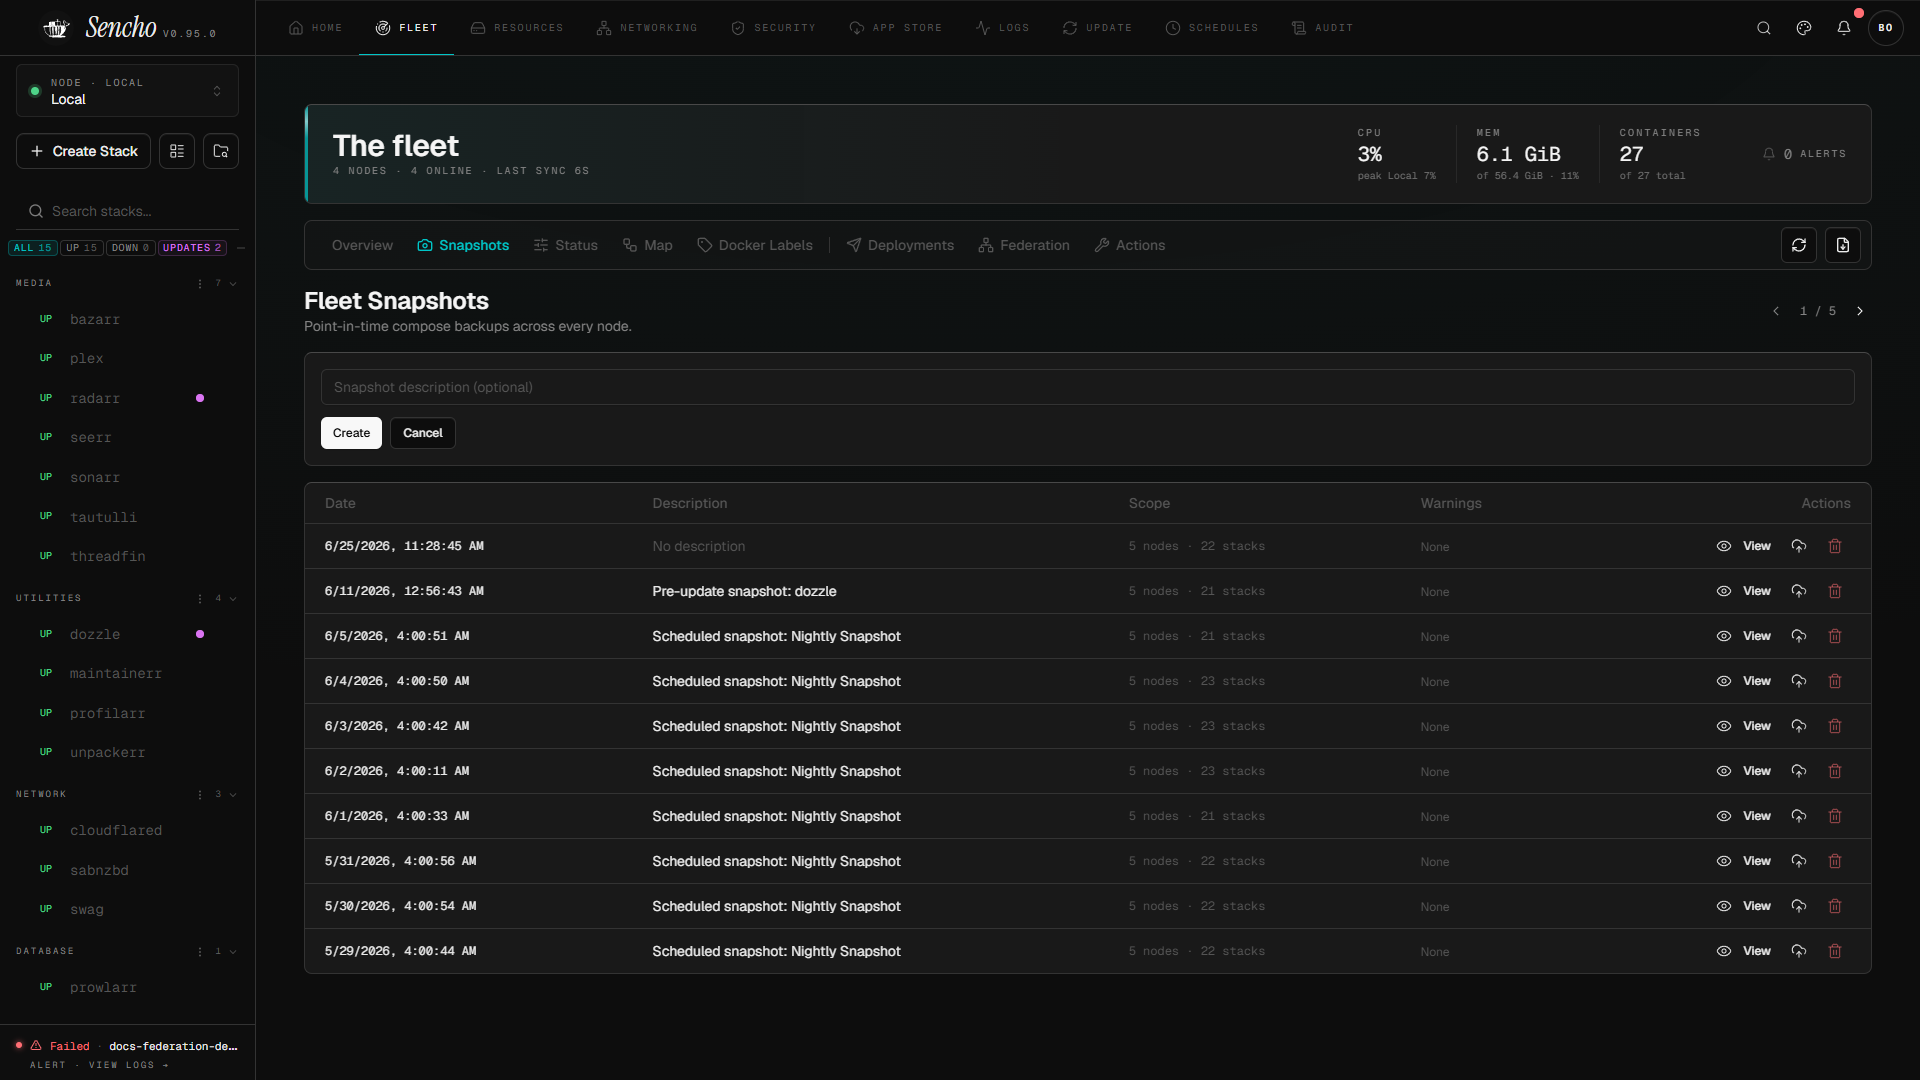1920x1080 pixels.
Task: Focus the Snapshot description field
Action: click(x=1088, y=387)
